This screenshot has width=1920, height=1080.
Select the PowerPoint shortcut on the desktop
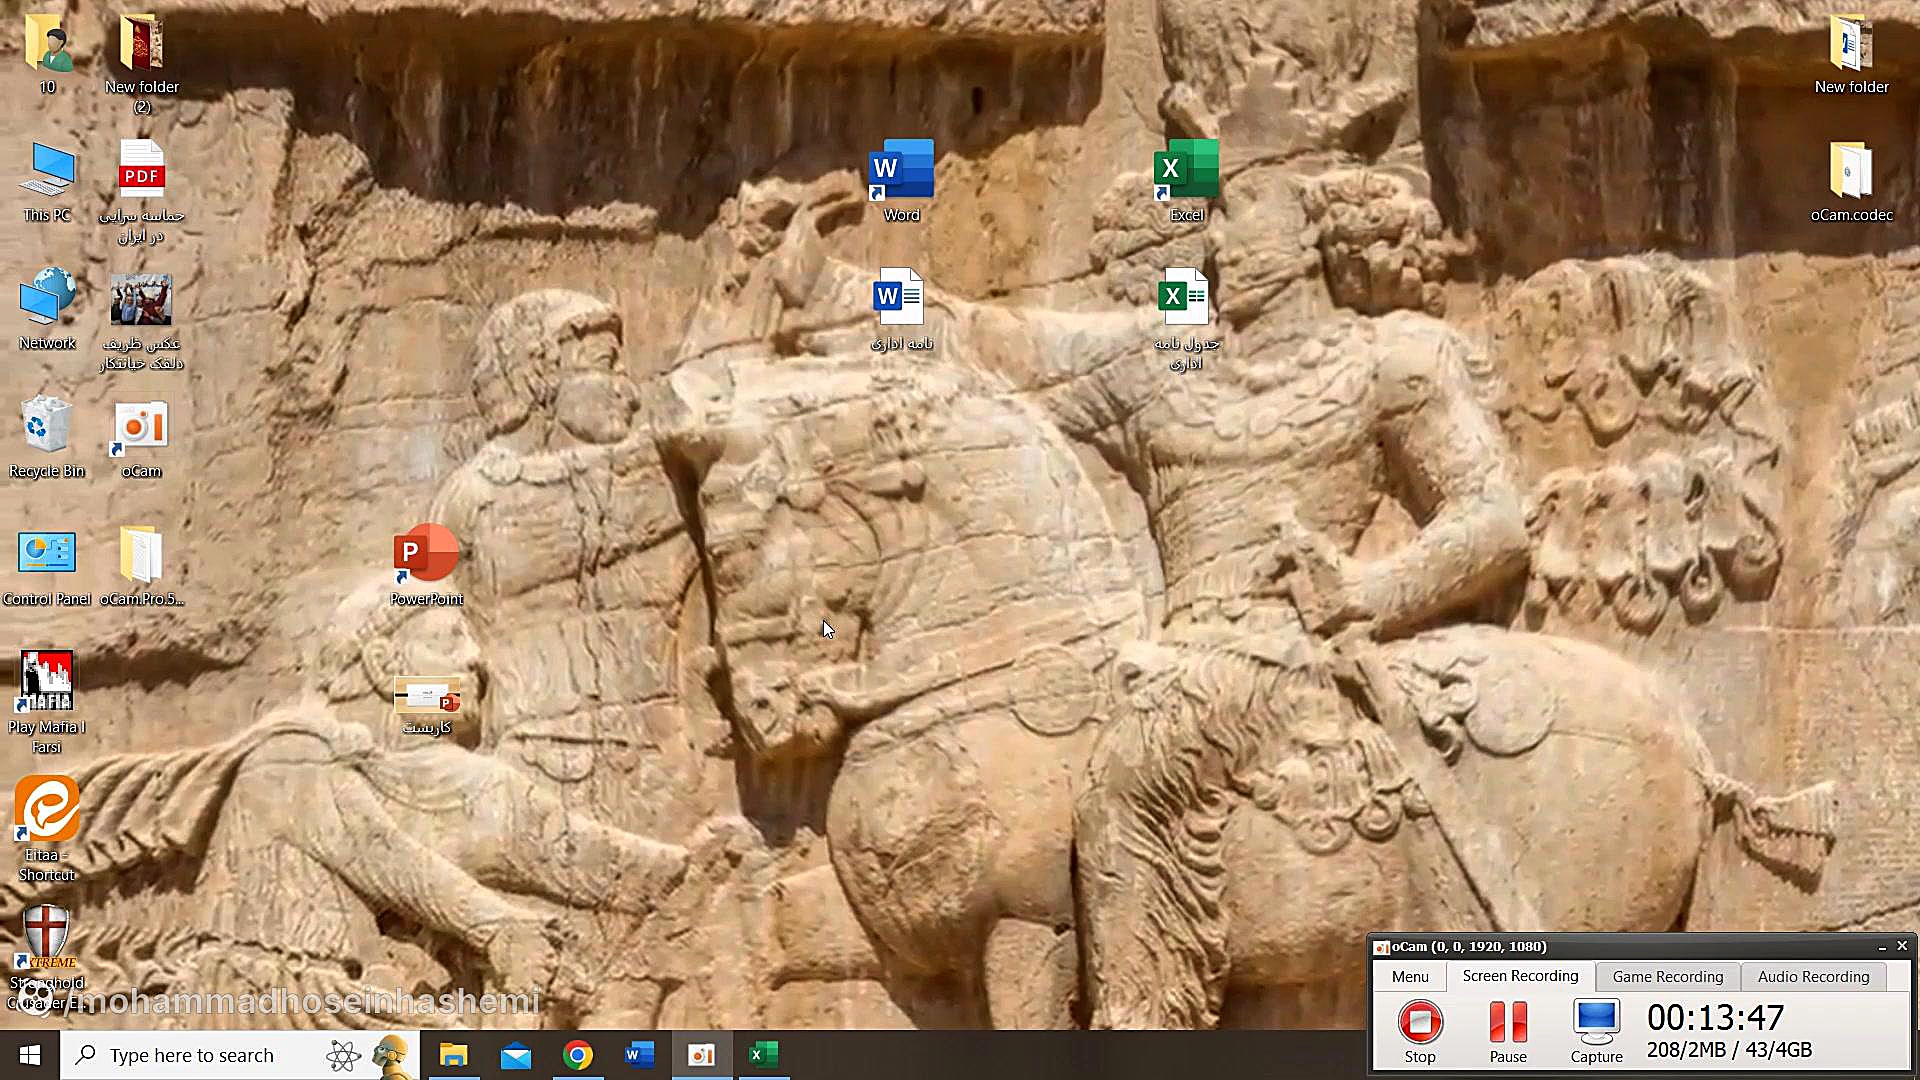click(426, 564)
